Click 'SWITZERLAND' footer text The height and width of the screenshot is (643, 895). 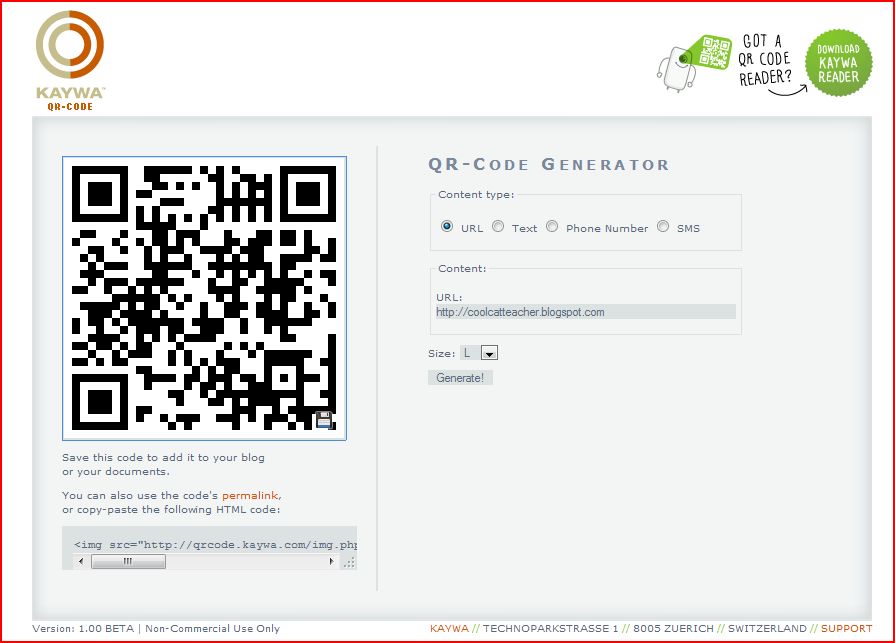767,628
